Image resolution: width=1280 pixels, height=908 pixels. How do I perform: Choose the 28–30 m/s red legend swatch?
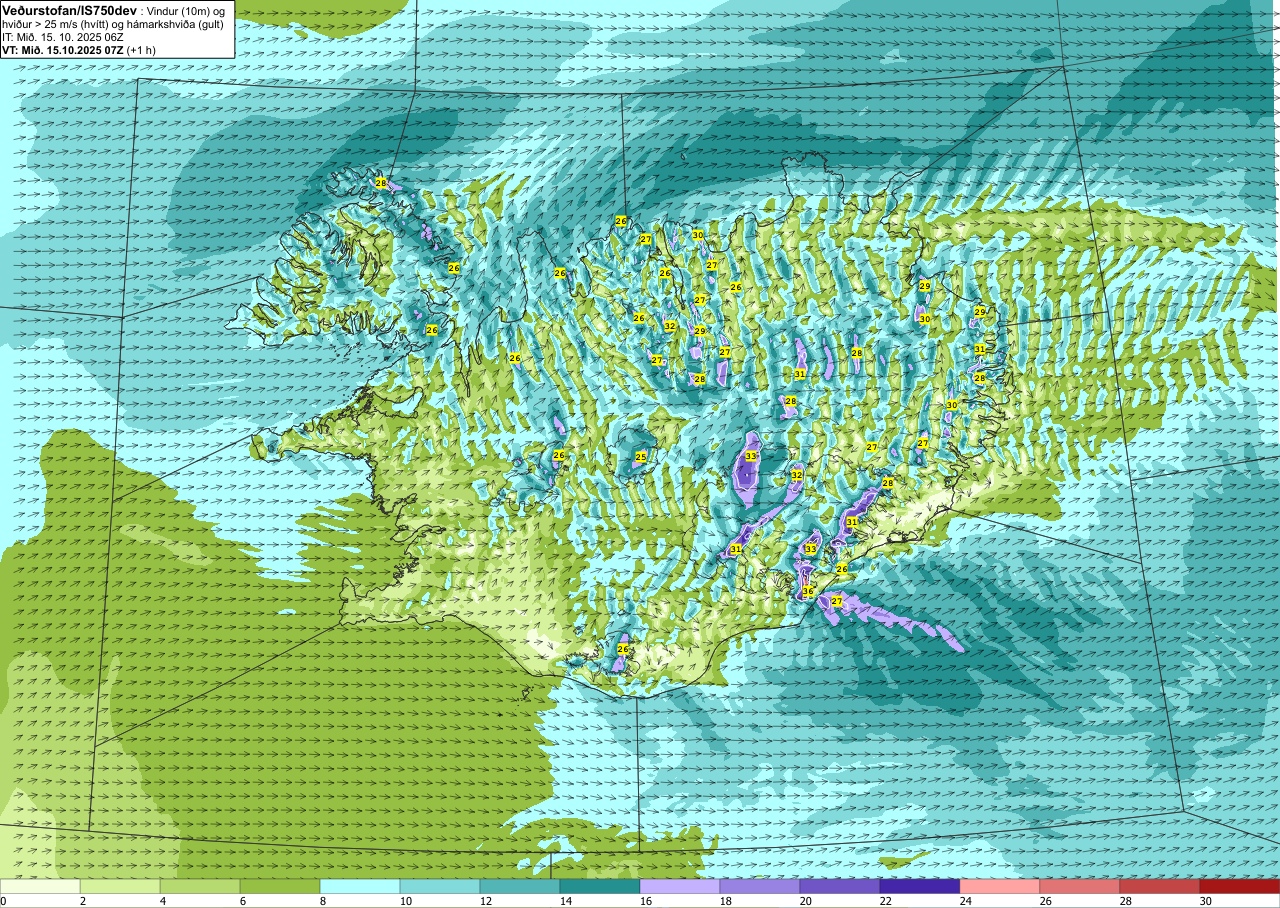(1160, 886)
